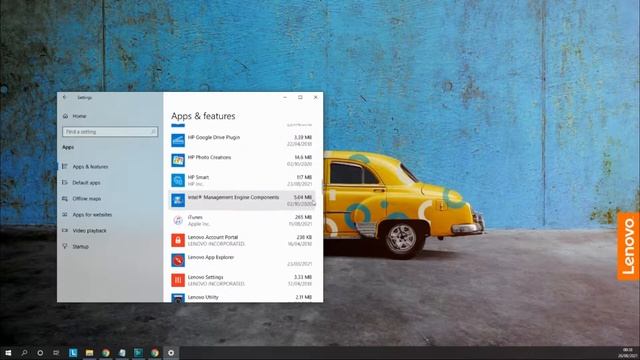Click the Find a setting search box
The width and height of the screenshot is (640, 360).
(110, 132)
